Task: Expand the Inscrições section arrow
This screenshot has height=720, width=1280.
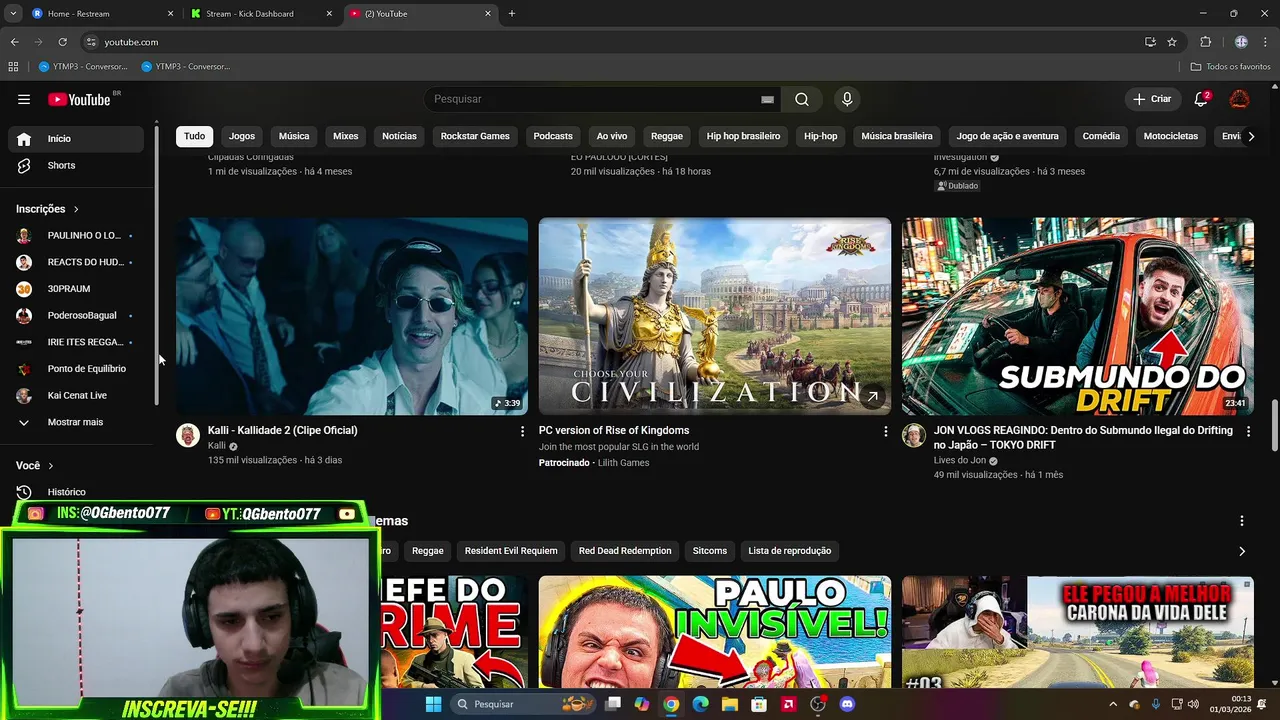Action: click(x=76, y=209)
